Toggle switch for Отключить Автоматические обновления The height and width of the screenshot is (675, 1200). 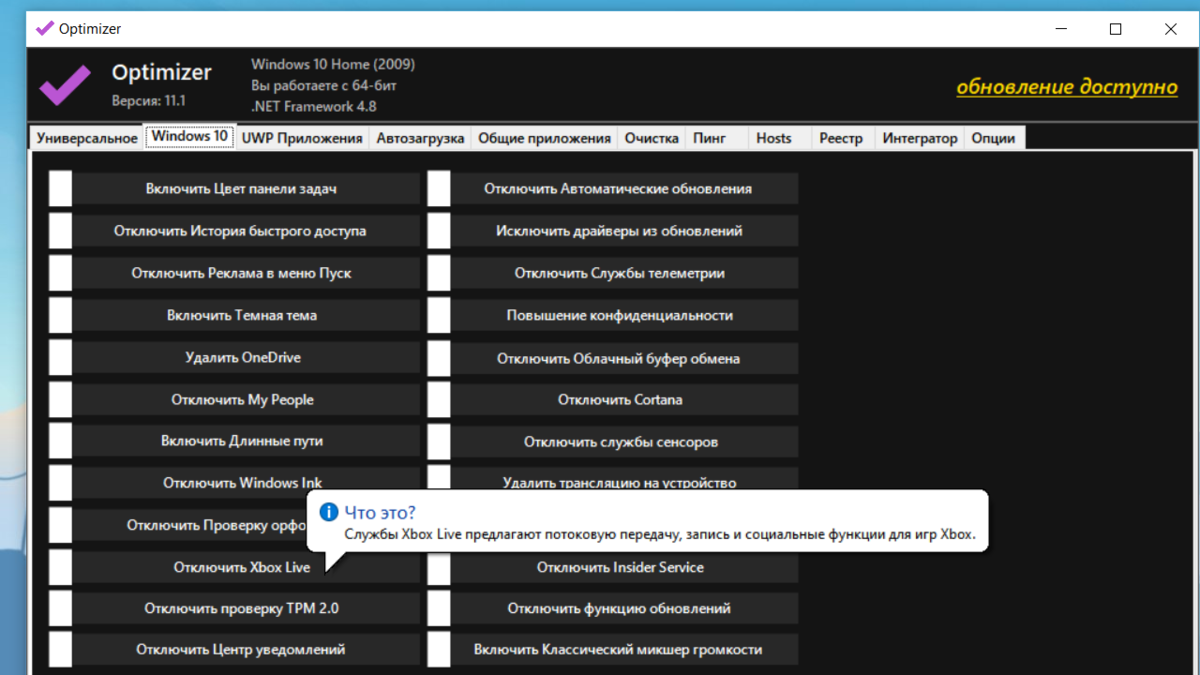coord(439,189)
